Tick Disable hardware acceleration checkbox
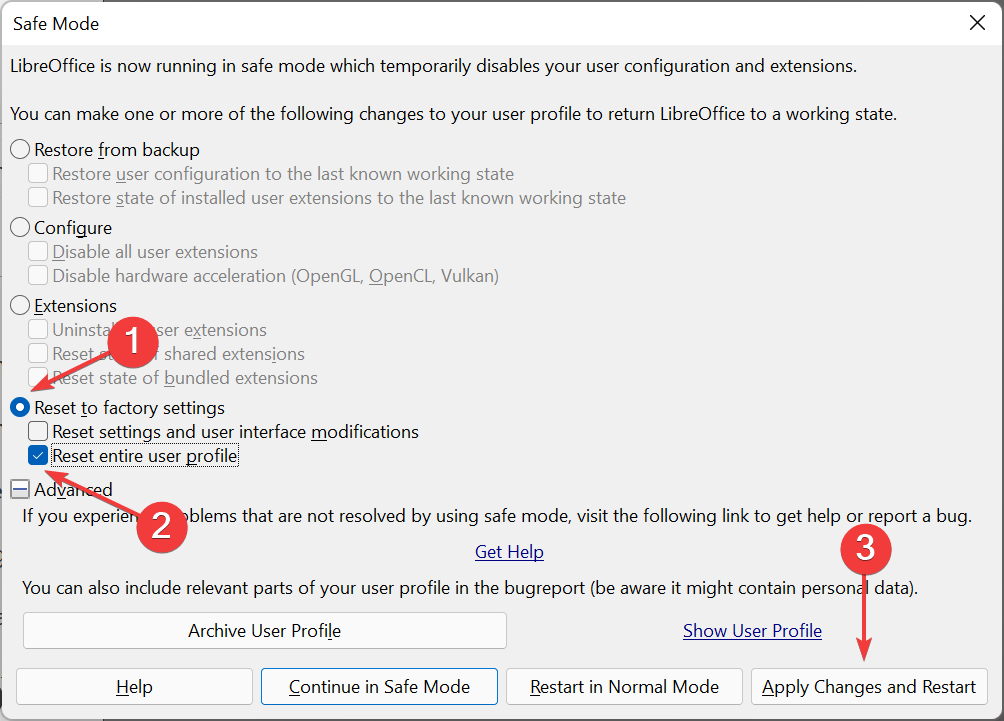1004x721 pixels. (x=38, y=276)
